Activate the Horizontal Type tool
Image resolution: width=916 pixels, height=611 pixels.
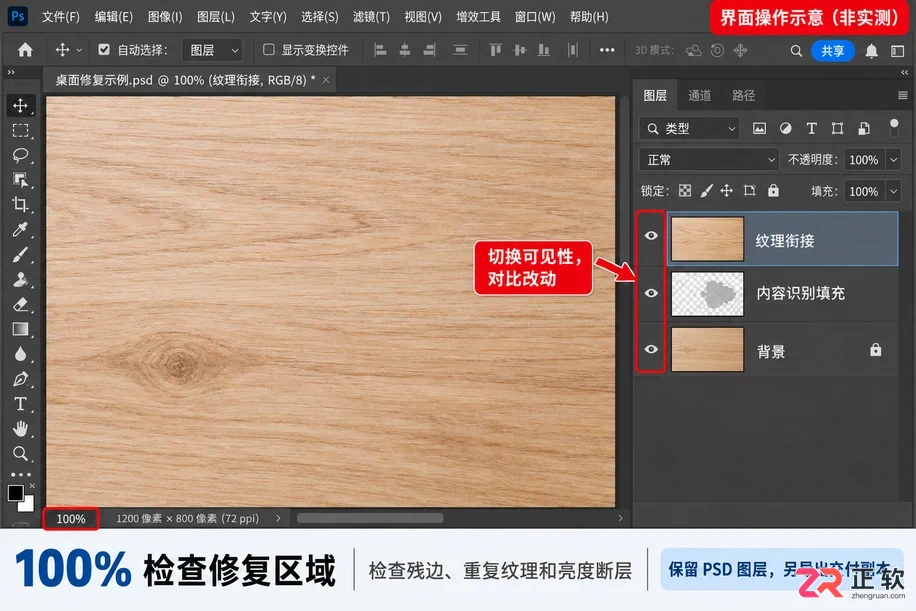point(20,404)
